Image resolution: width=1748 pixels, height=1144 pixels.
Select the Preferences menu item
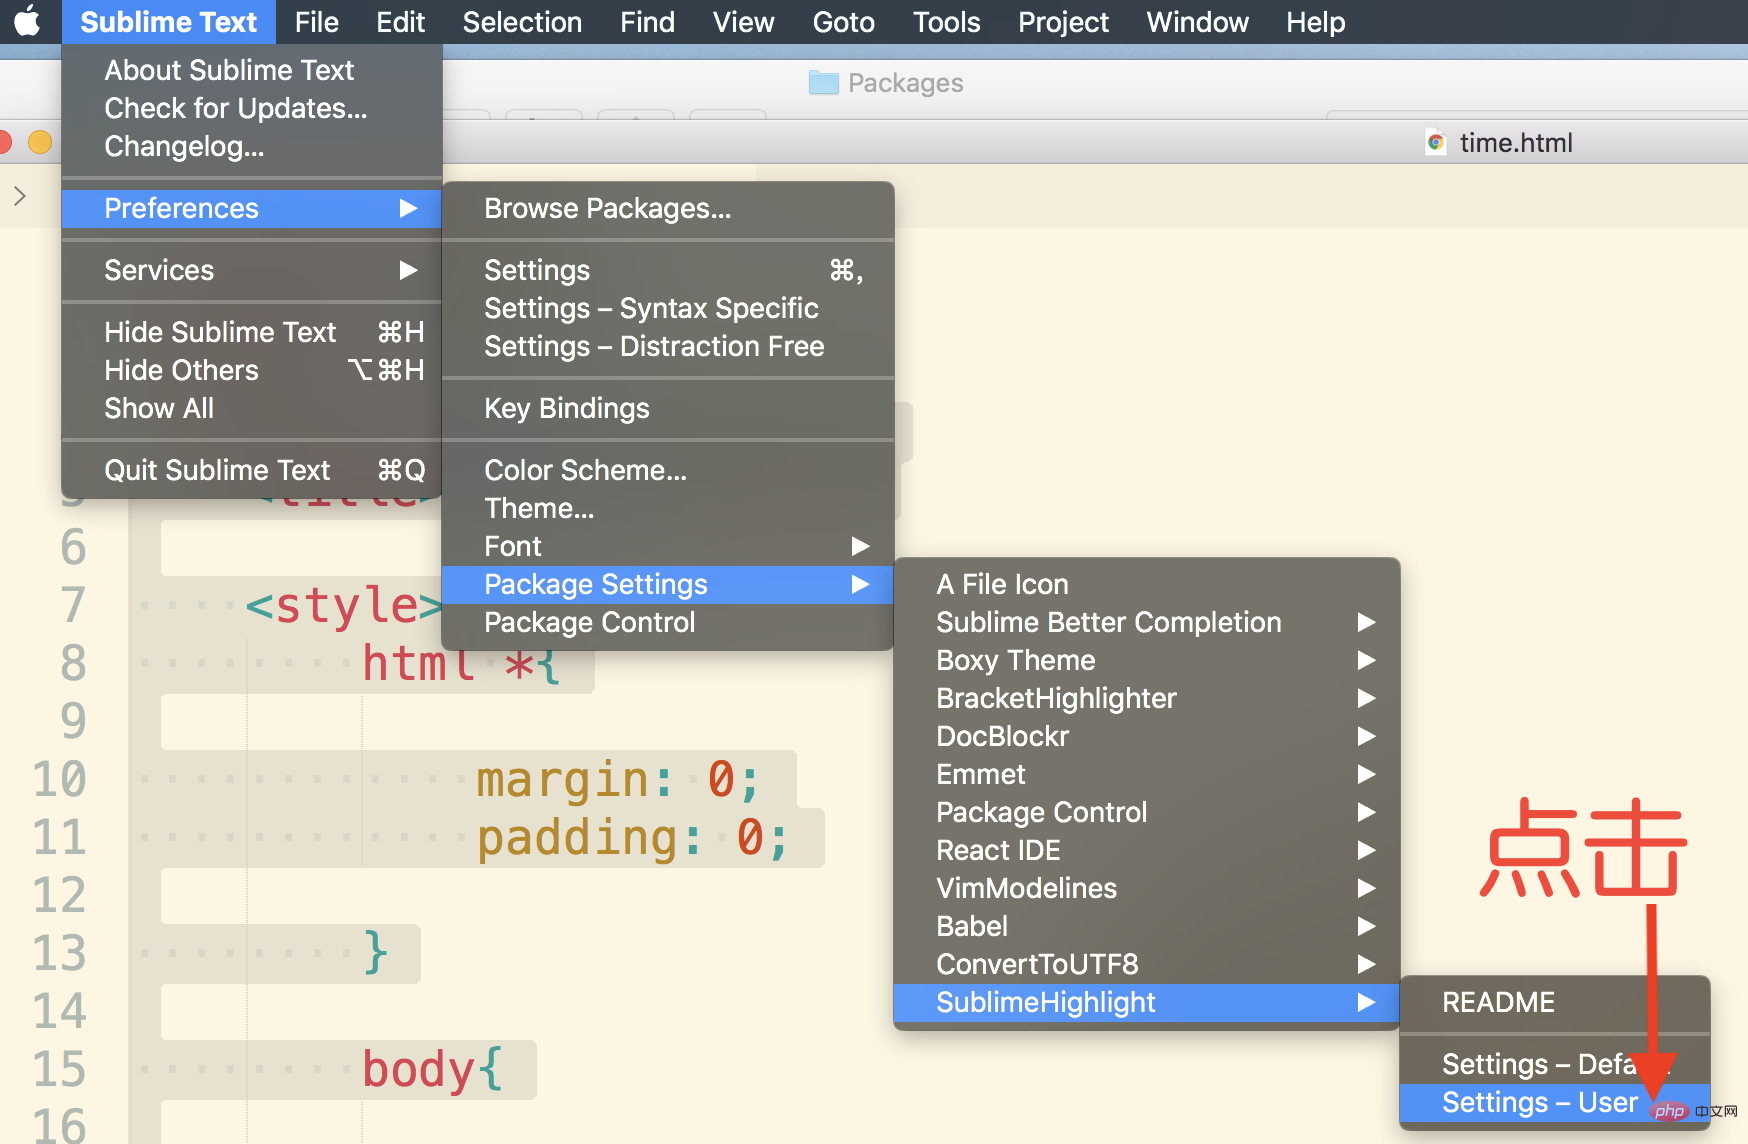(252, 208)
